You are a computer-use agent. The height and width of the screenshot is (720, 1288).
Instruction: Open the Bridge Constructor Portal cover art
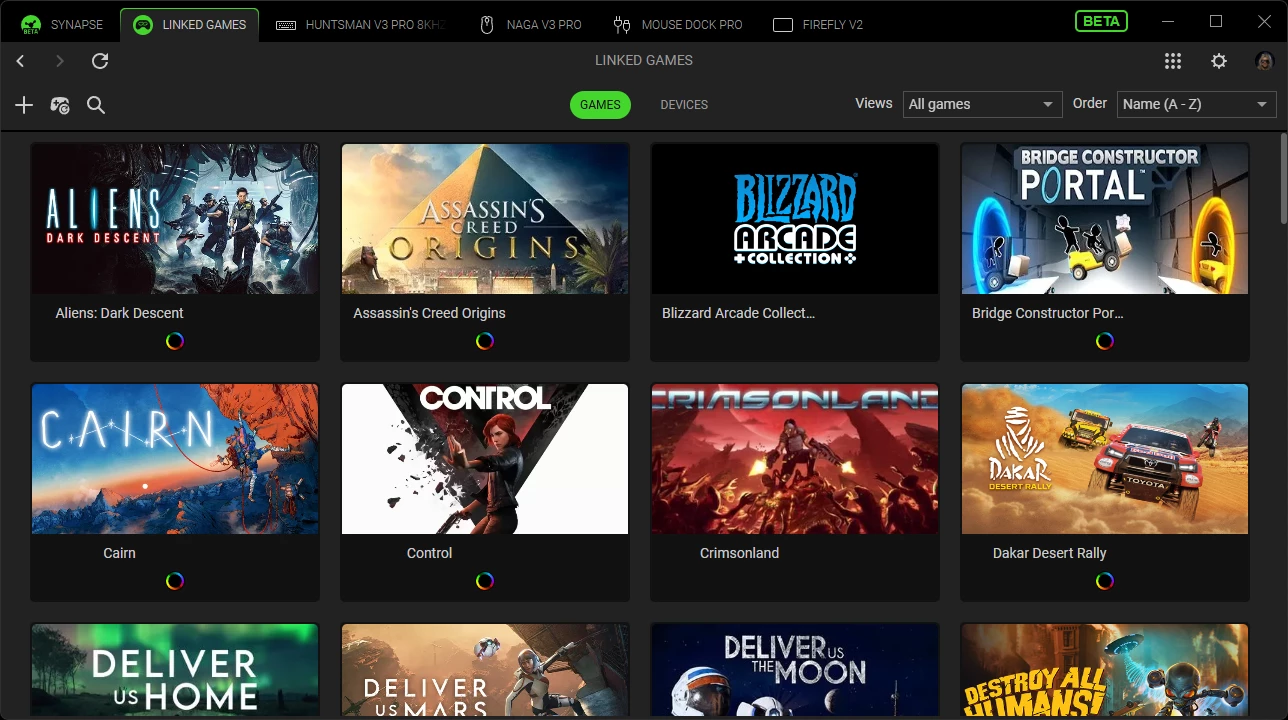pyautogui.click(x=1105, y=218)
